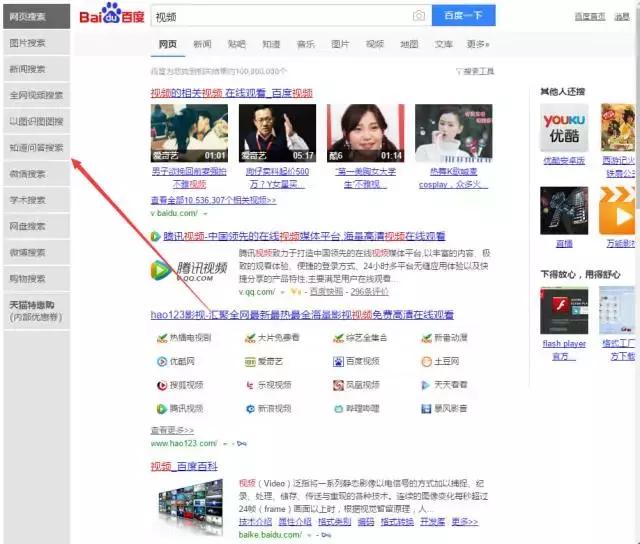Image resolution: width=640 pixels, height=544 pixels.
Task: Click 新番动漫 icon link
Action: (x=444, y=338)
